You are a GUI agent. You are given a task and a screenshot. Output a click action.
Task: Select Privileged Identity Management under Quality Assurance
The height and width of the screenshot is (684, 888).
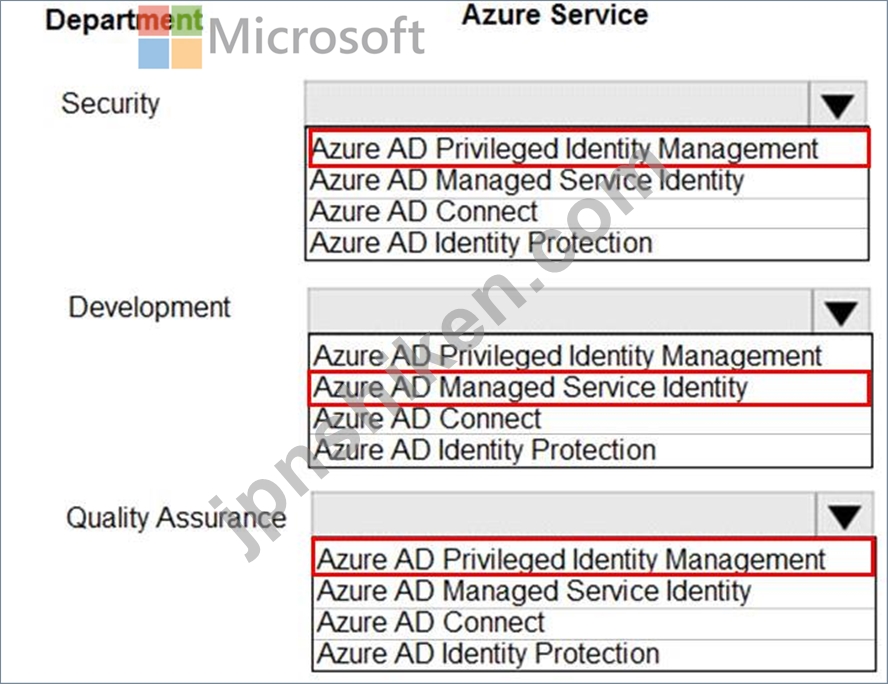593,558
